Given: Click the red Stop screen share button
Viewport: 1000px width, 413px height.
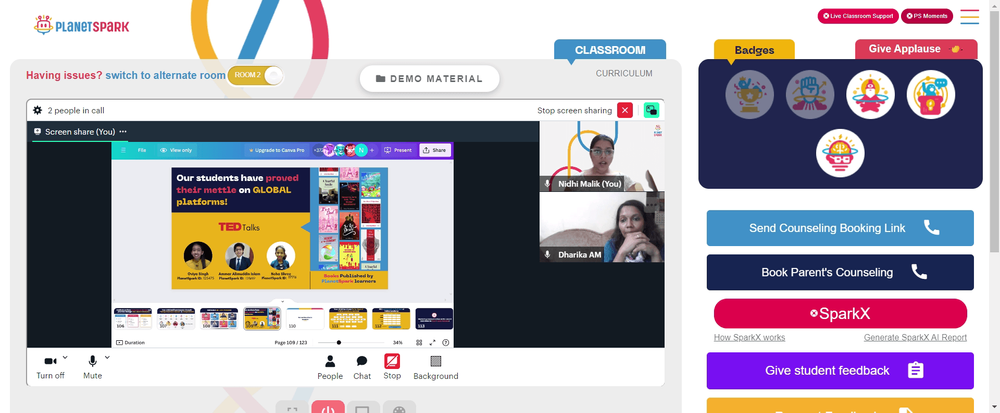Looking at the screenshot, I should (392, 366).
